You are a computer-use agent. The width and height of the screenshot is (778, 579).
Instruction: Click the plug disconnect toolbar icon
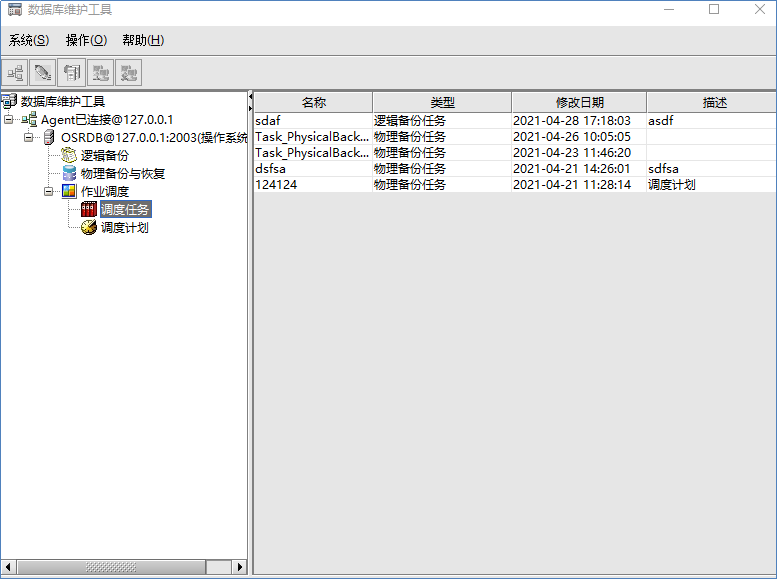[x=43, y=73]
